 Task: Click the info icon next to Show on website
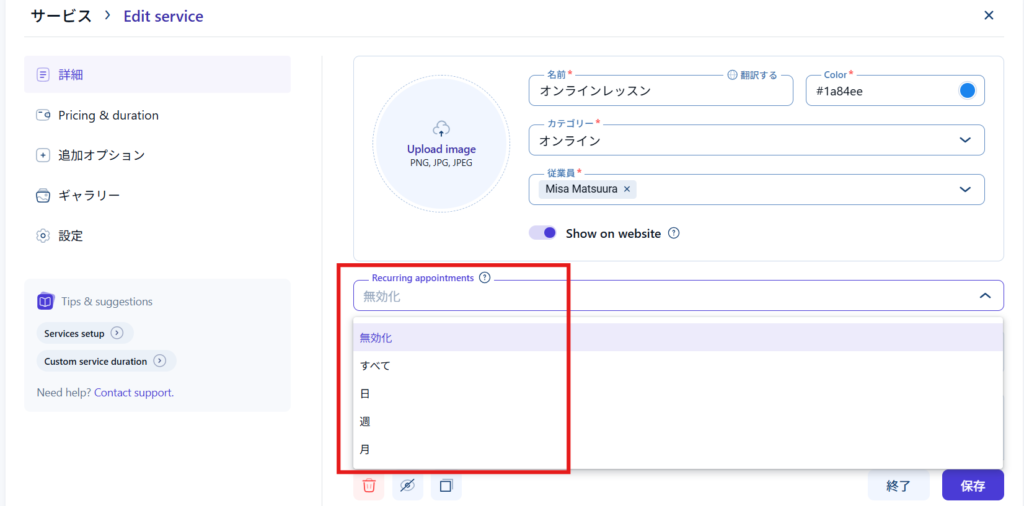674,233
